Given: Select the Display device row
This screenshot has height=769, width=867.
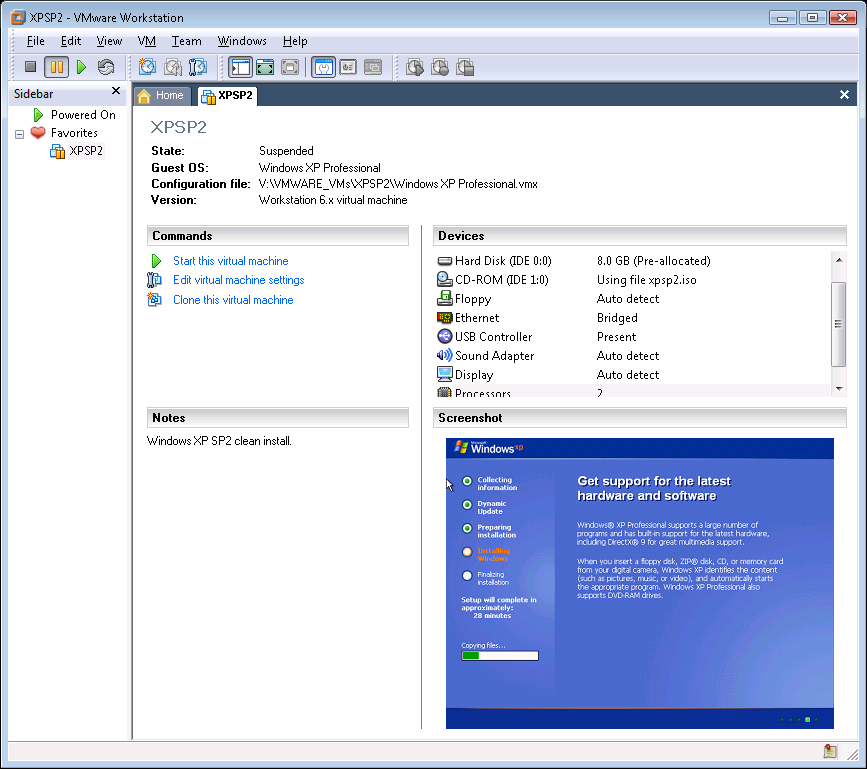Looking at the screenshot, I should point(631,375).
